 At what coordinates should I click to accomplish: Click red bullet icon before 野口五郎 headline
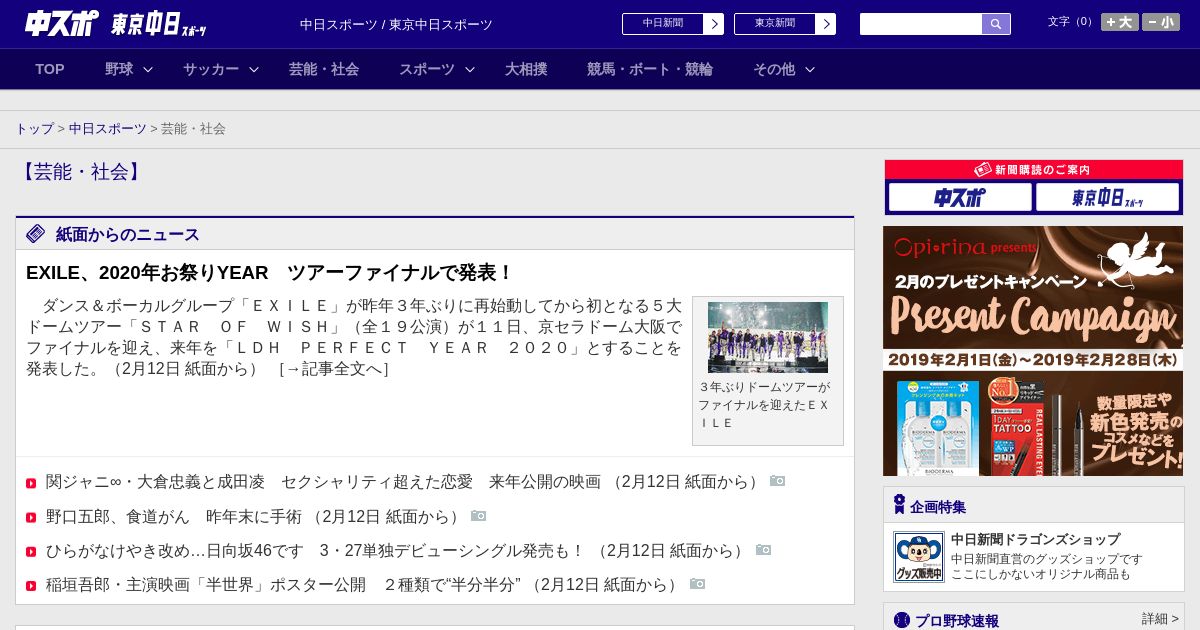pos(31,518)
